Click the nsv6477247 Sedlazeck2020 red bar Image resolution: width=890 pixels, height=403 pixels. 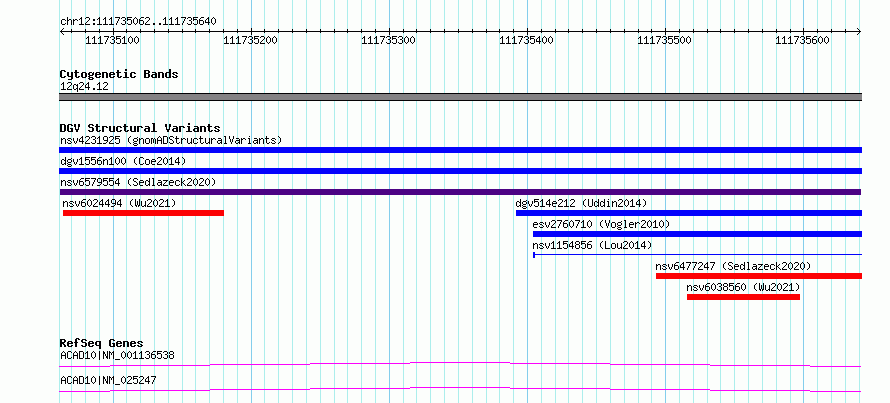[x=759, y=276]
